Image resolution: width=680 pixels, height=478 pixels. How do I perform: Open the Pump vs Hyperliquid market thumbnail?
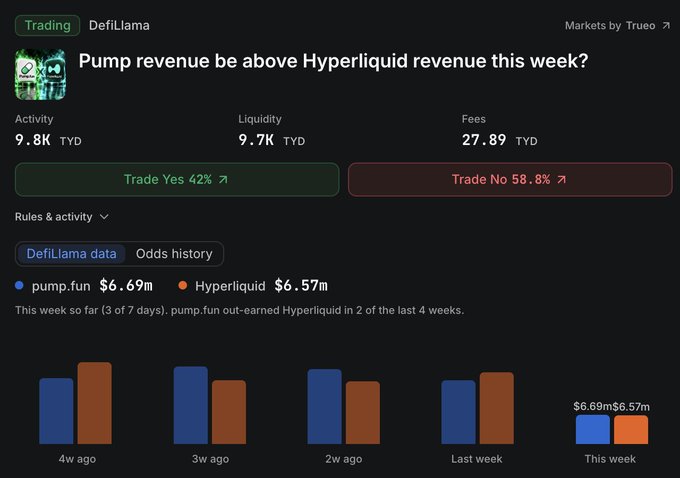[x=40, y=74]
